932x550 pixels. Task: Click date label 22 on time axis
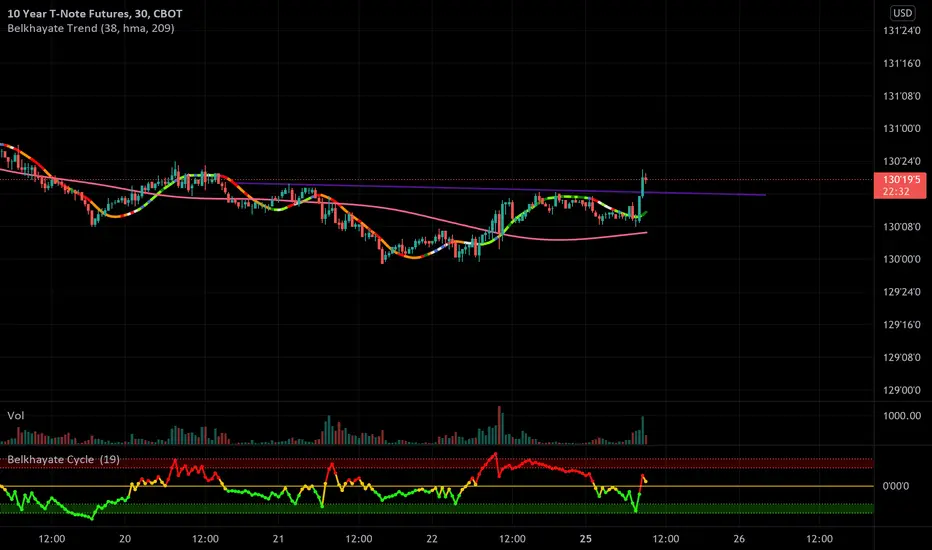pos(432,539)
